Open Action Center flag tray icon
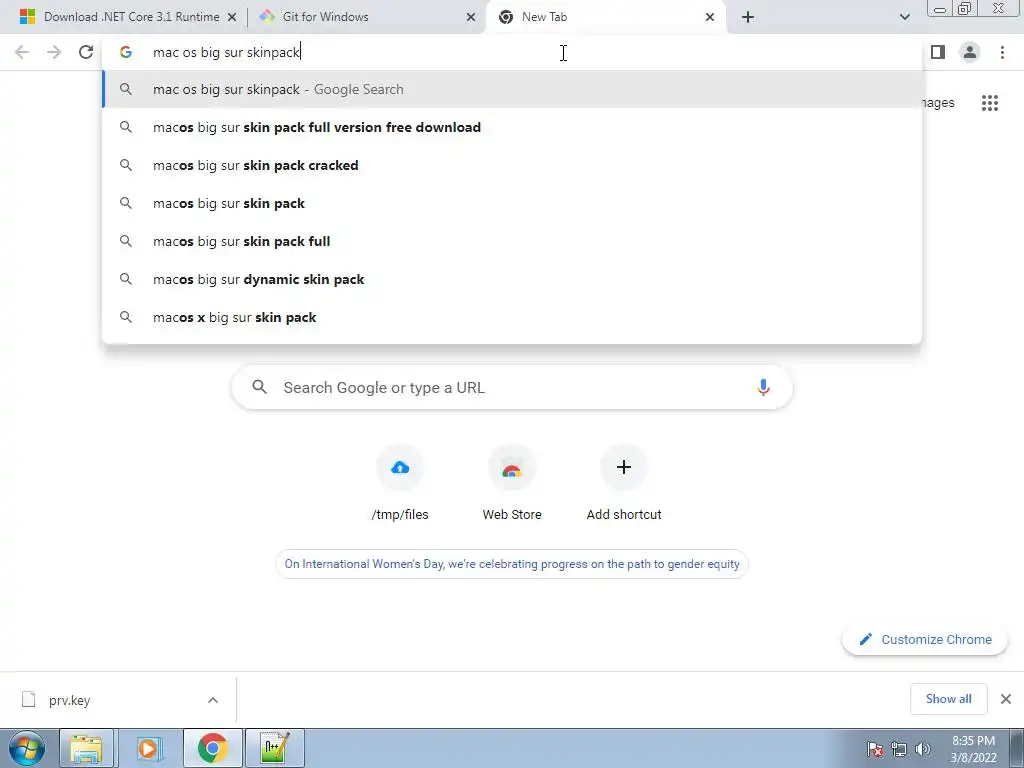The height and width of the screenshot is (768, 1024). (875, 749)
